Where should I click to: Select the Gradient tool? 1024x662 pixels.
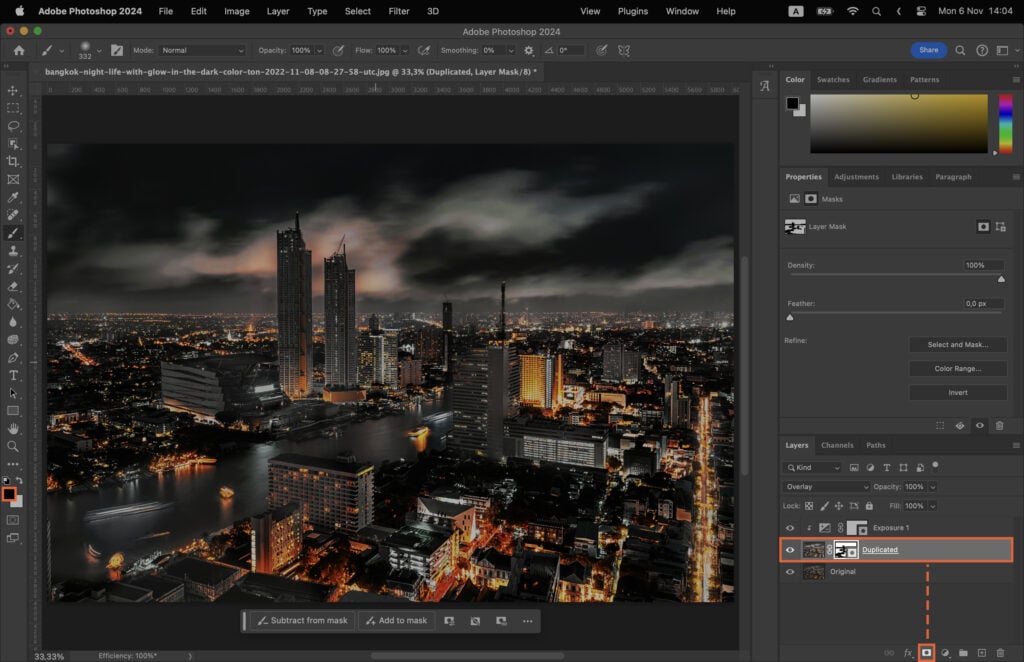point(13,306)
